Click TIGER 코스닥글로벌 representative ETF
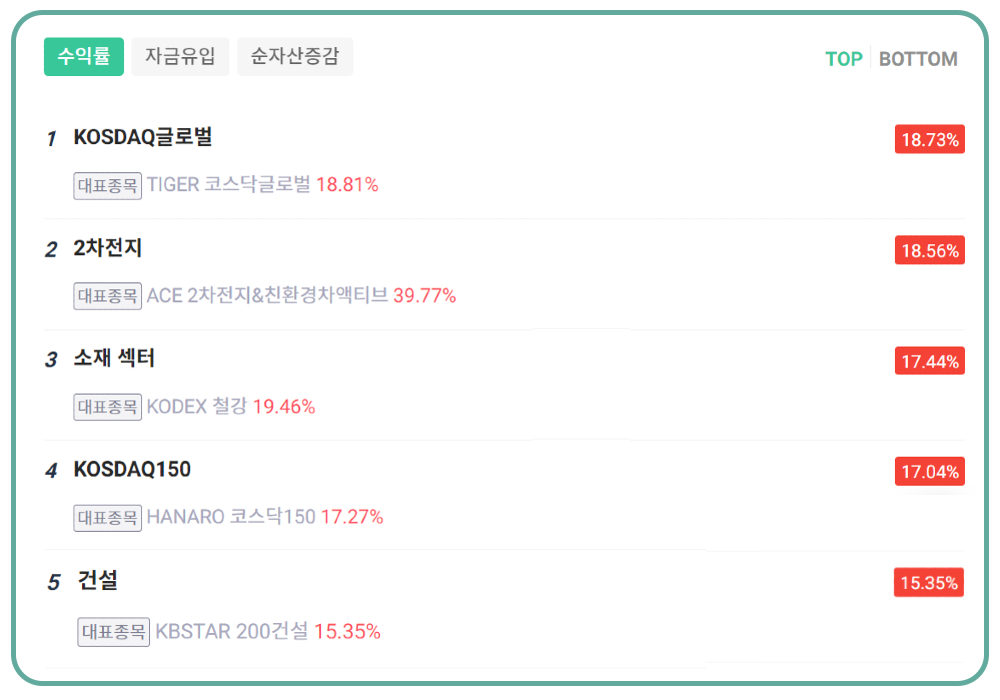This screenshot has width=1000, height=700. [229, 185]
